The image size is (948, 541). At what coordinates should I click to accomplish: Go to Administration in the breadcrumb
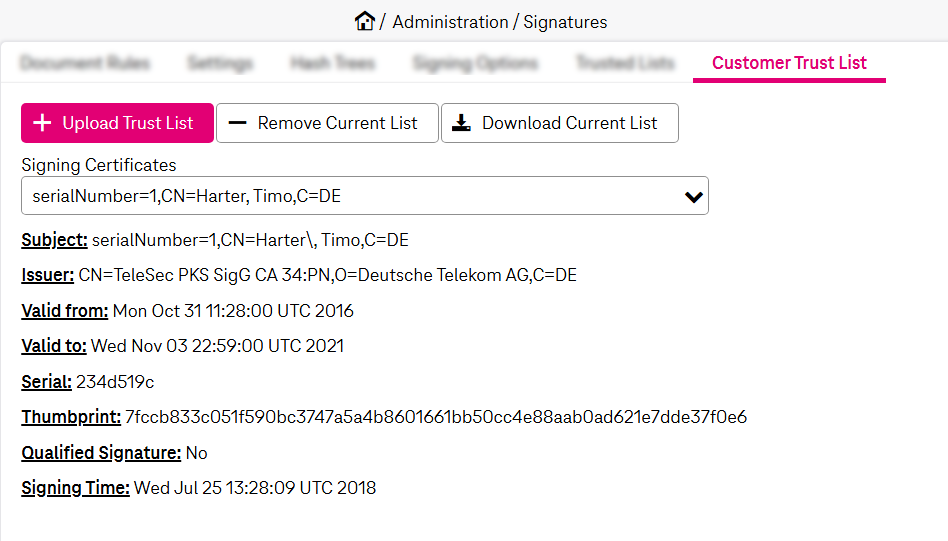tap(450, 22)
